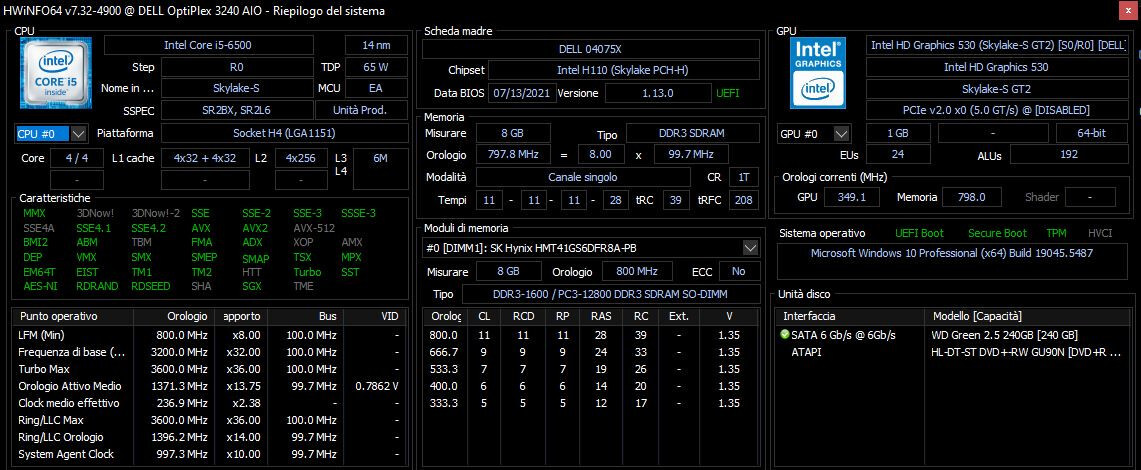The width and height of the screenshot is (1141, 470).
Task: Click the 14 nm process value
Action: pos(376,45)
